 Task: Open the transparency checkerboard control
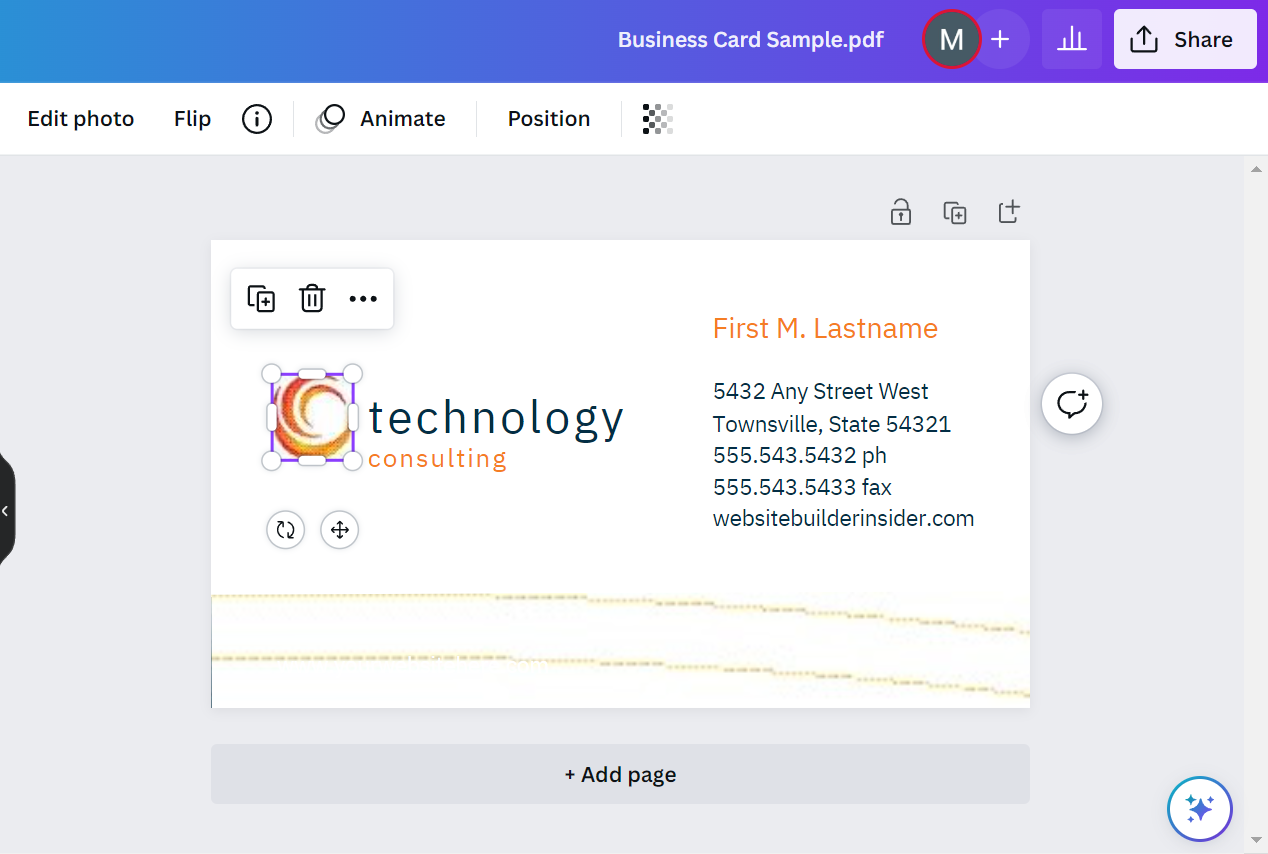tap(658, 119)
